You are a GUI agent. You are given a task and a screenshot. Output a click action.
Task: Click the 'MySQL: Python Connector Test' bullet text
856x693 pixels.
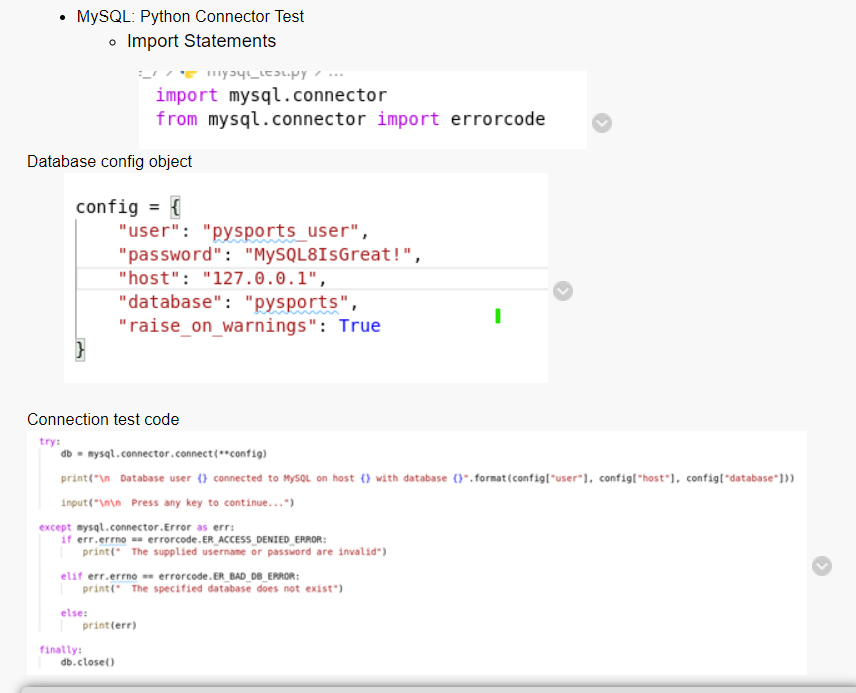(x=190, y=16)
